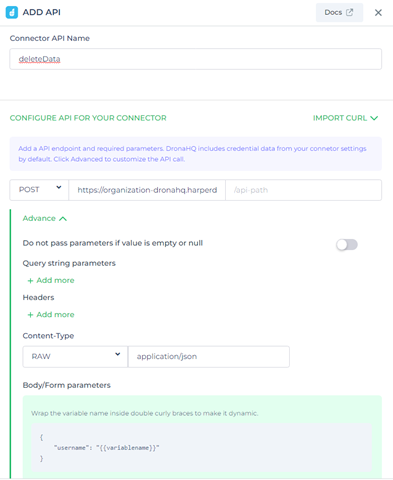
Task: Open the RAW content-type dropdown
Action: 75,357
